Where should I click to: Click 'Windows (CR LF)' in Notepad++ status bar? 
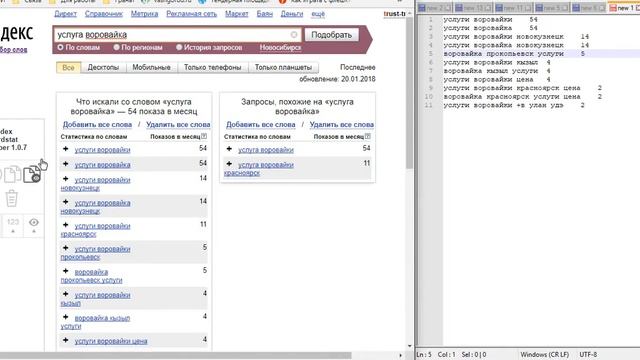[x=544, y=355]
